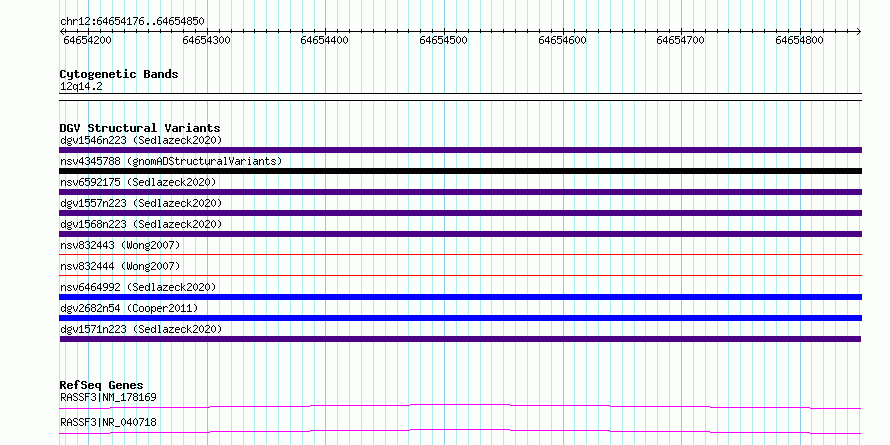Click ruler position 64654500
The width and height of the screenshot is (890, 445).
[443, 40]
